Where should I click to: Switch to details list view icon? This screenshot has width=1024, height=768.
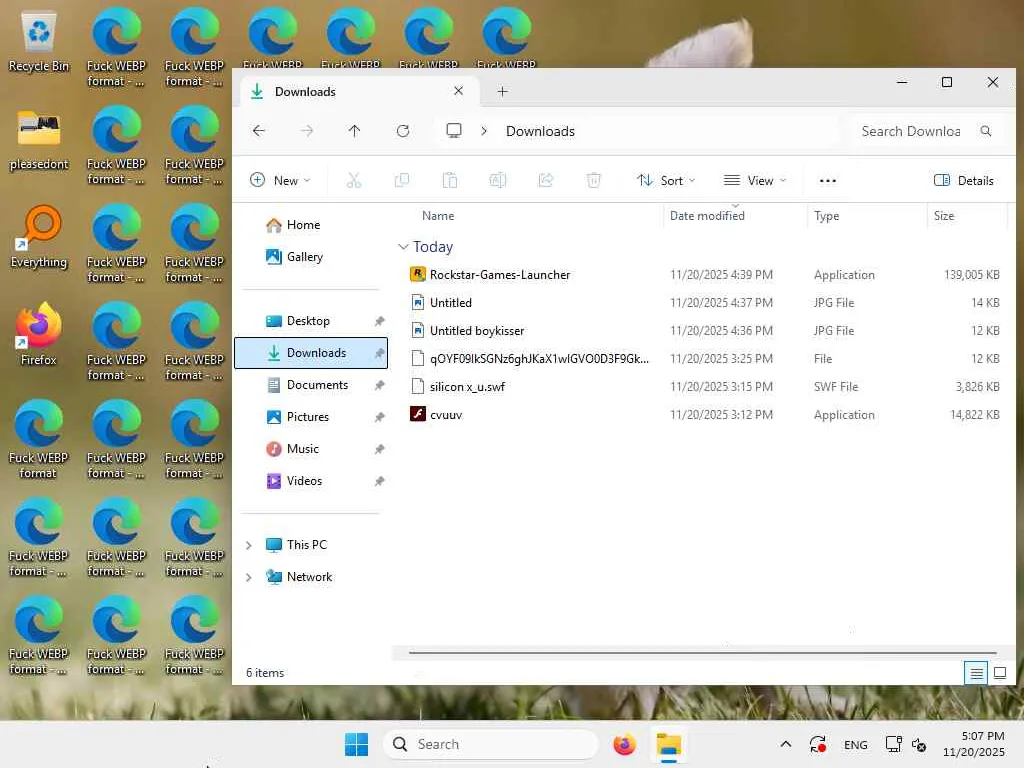(976, 673)
